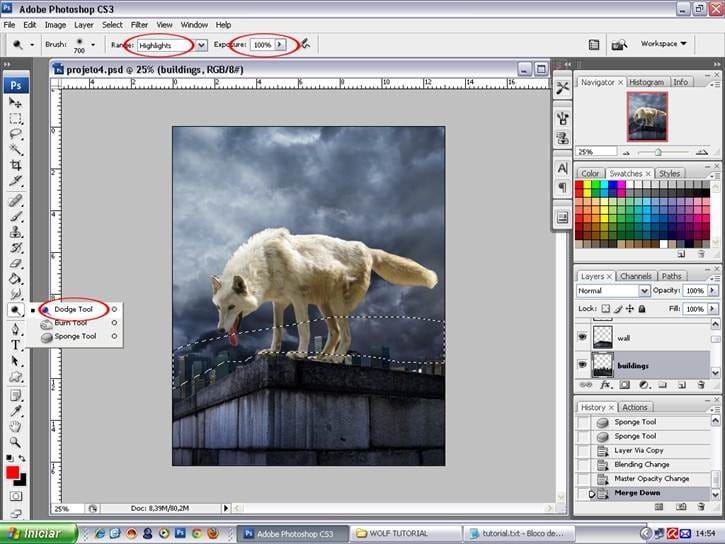Set the red foreground color swatch
The width and height of the screenshot is (725, 544).
[12, 472]
